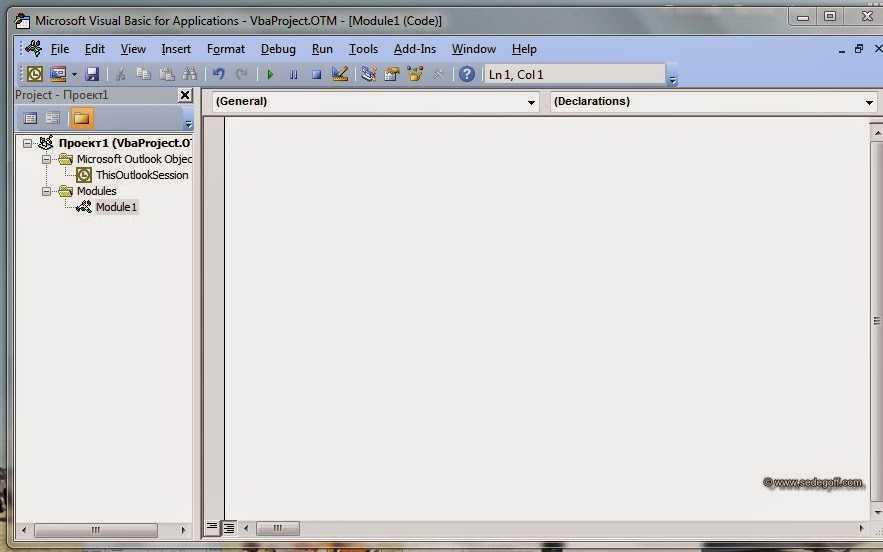883x552 pixels.
Task: Minimize the inner Module1 code window
Action: [x=841, y=51]
